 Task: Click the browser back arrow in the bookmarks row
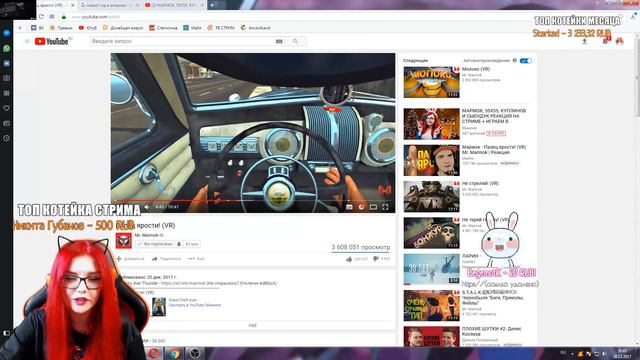20,28
